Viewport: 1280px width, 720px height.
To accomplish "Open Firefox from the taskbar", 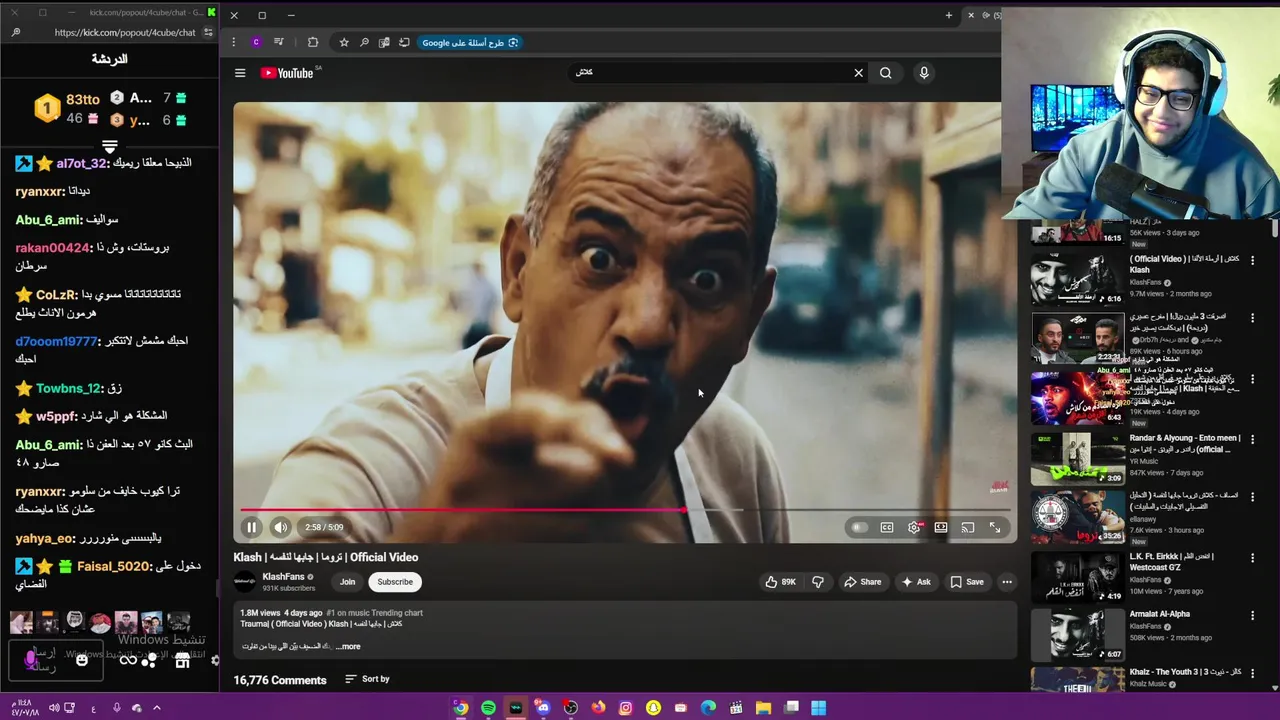I will (598, 708).
